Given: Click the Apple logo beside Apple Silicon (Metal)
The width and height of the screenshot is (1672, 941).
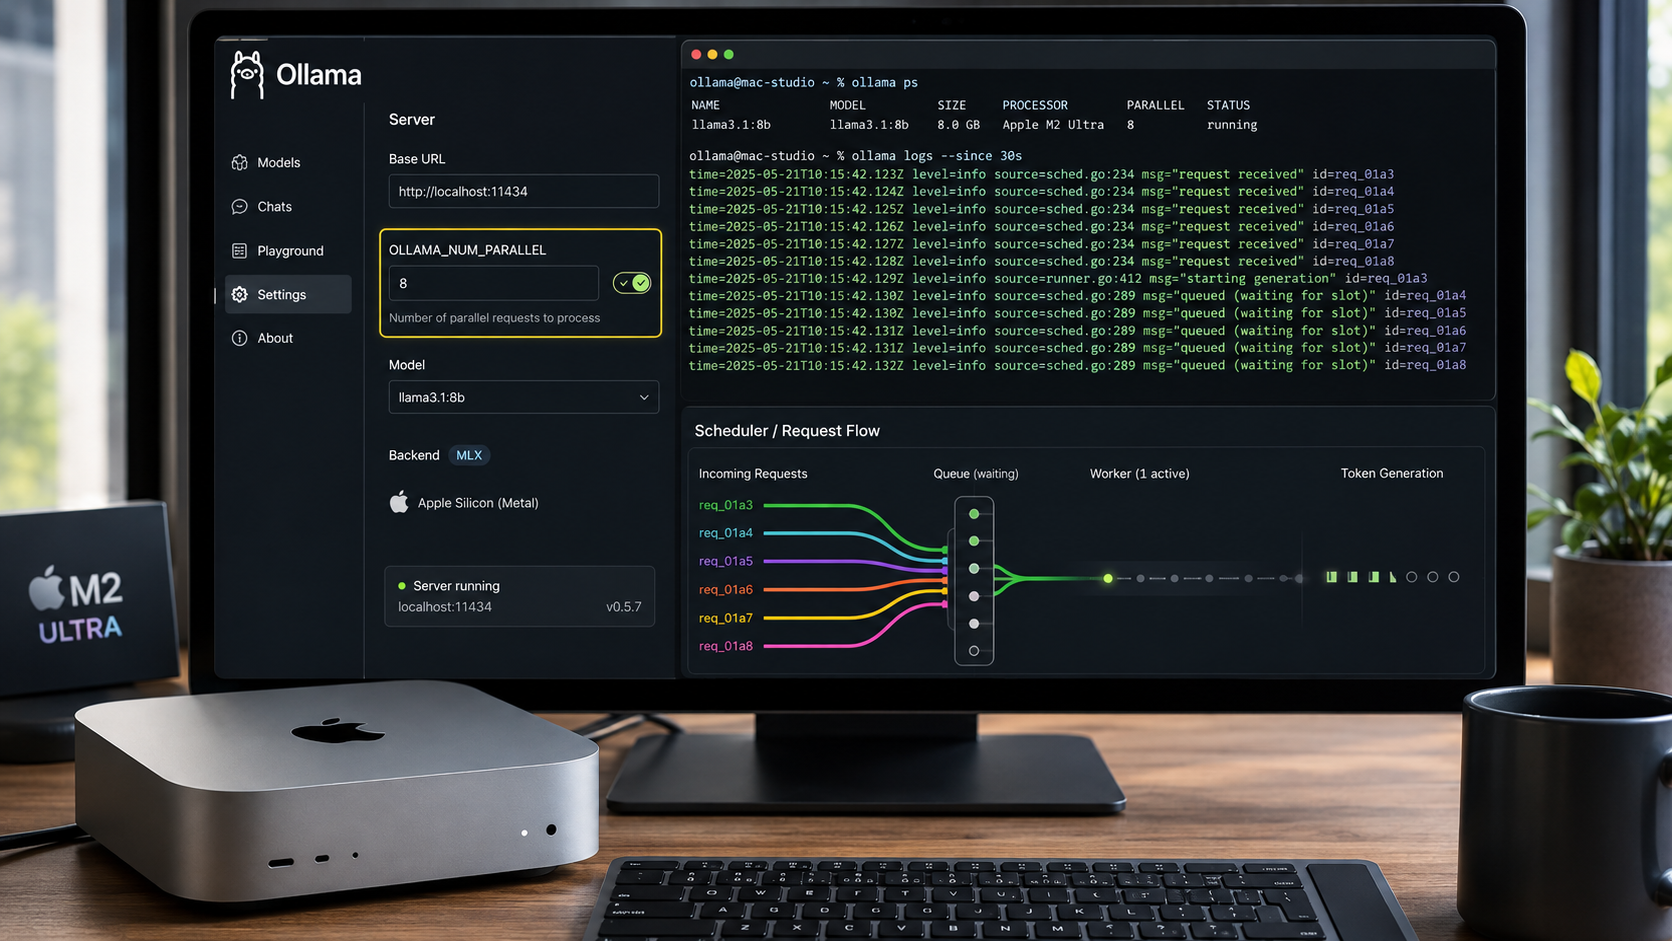Looking at the screenshot, I should click(399, 502).
